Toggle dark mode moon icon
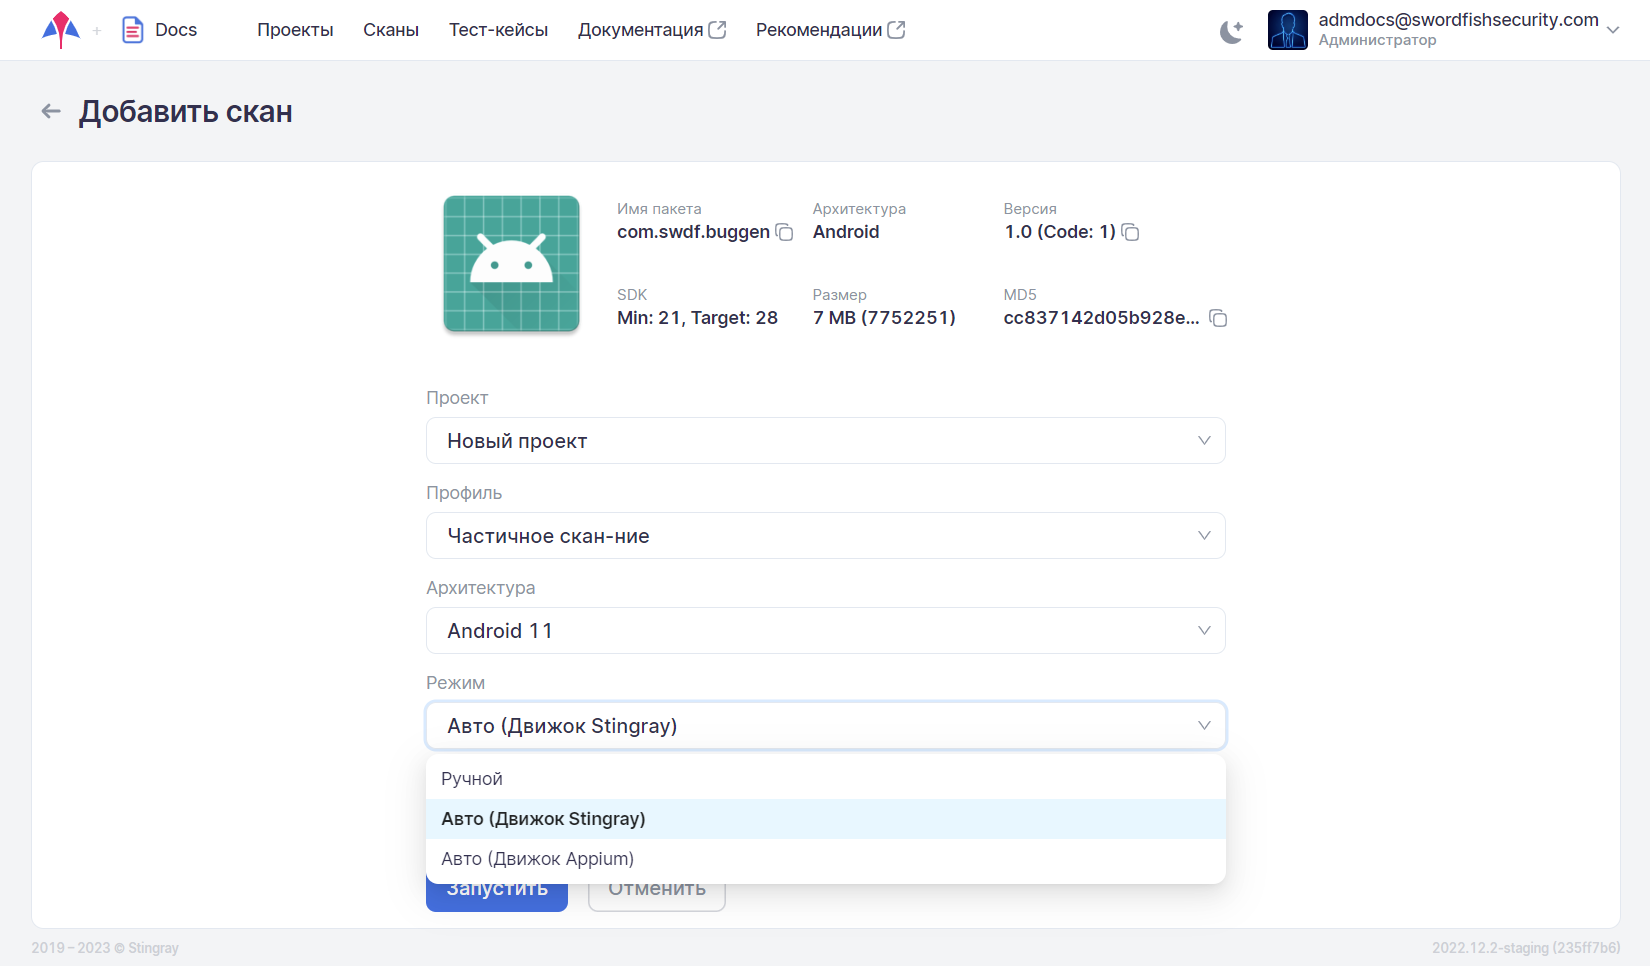The width and height of the screenshot is (1650, 966). [x=1231, y=31]
